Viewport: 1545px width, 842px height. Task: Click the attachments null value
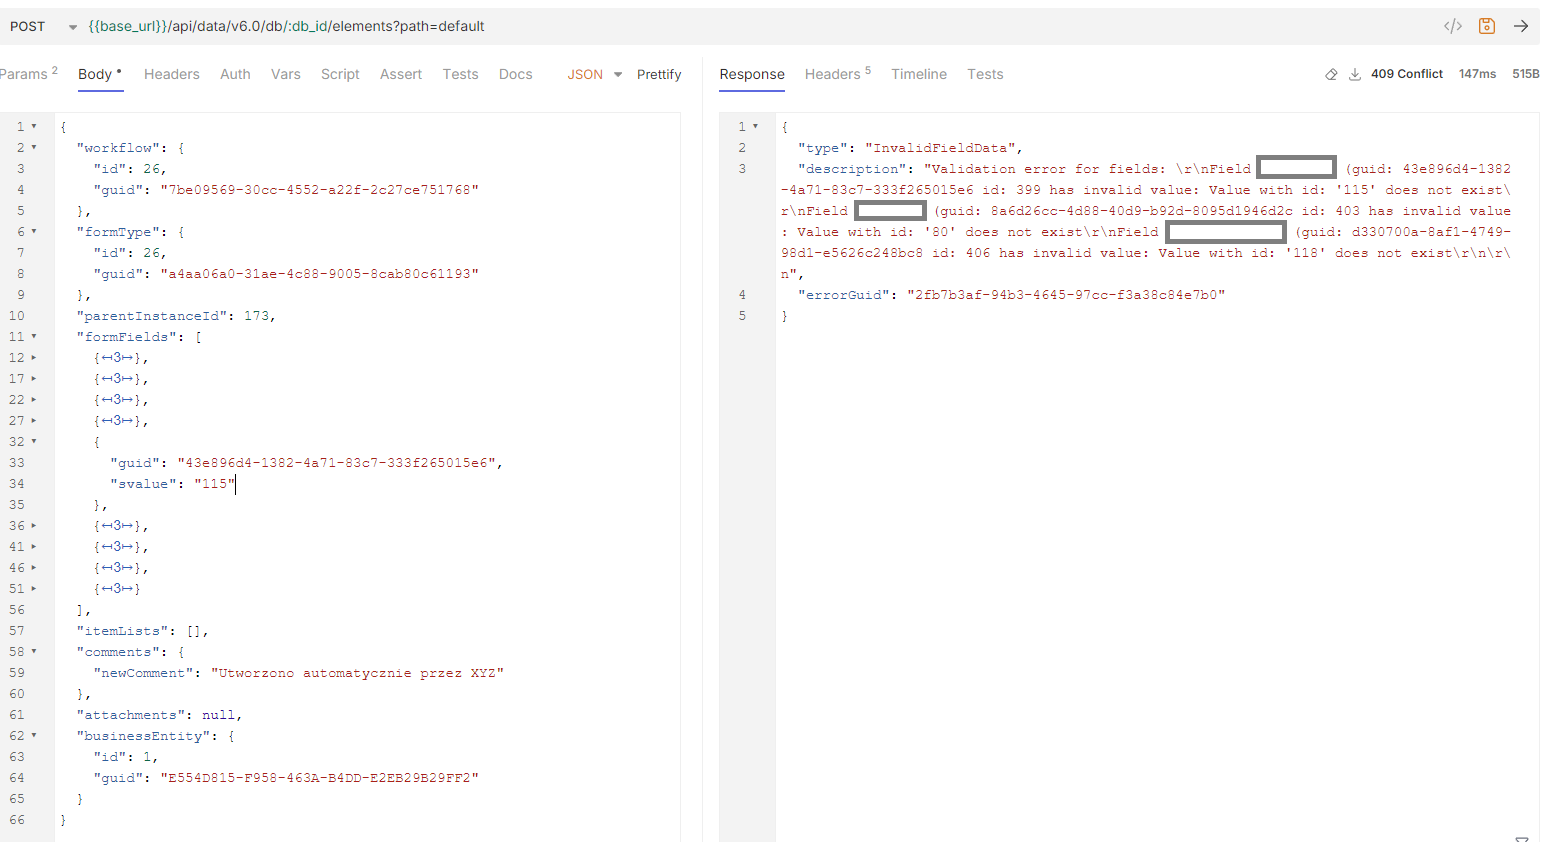point(218,714)
